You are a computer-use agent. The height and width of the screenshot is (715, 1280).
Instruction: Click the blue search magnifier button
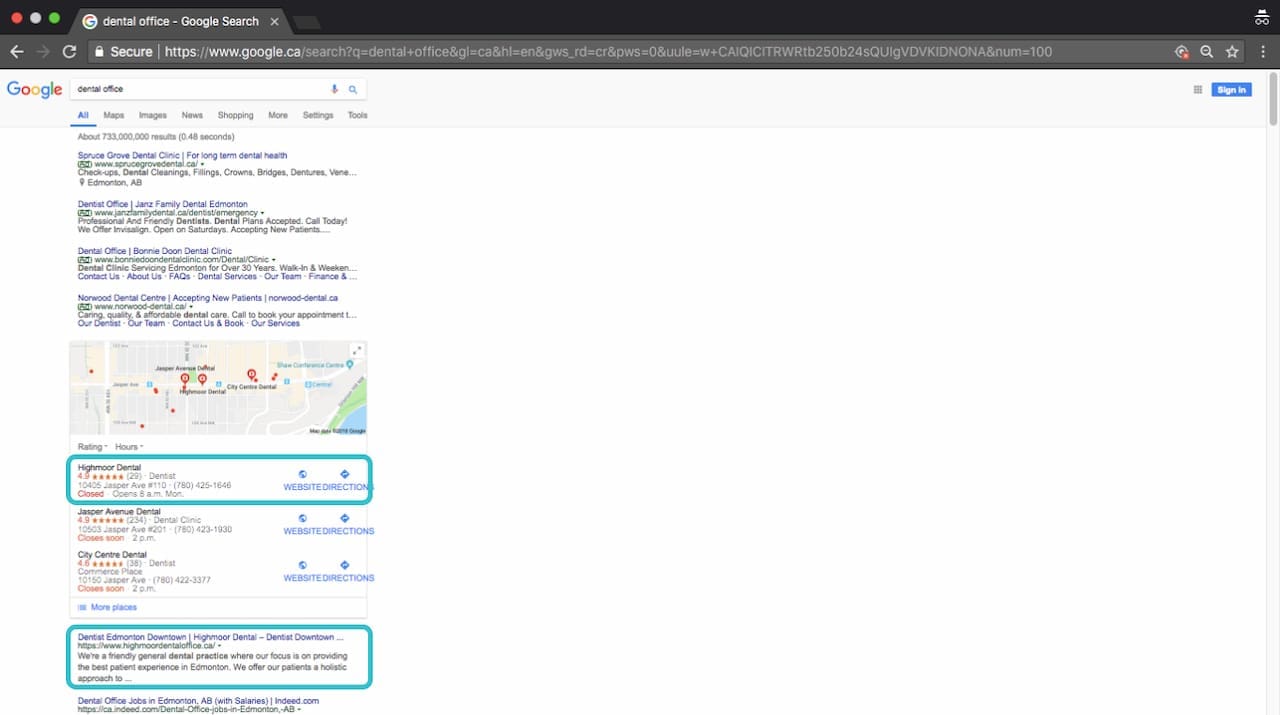coord(352,89)
